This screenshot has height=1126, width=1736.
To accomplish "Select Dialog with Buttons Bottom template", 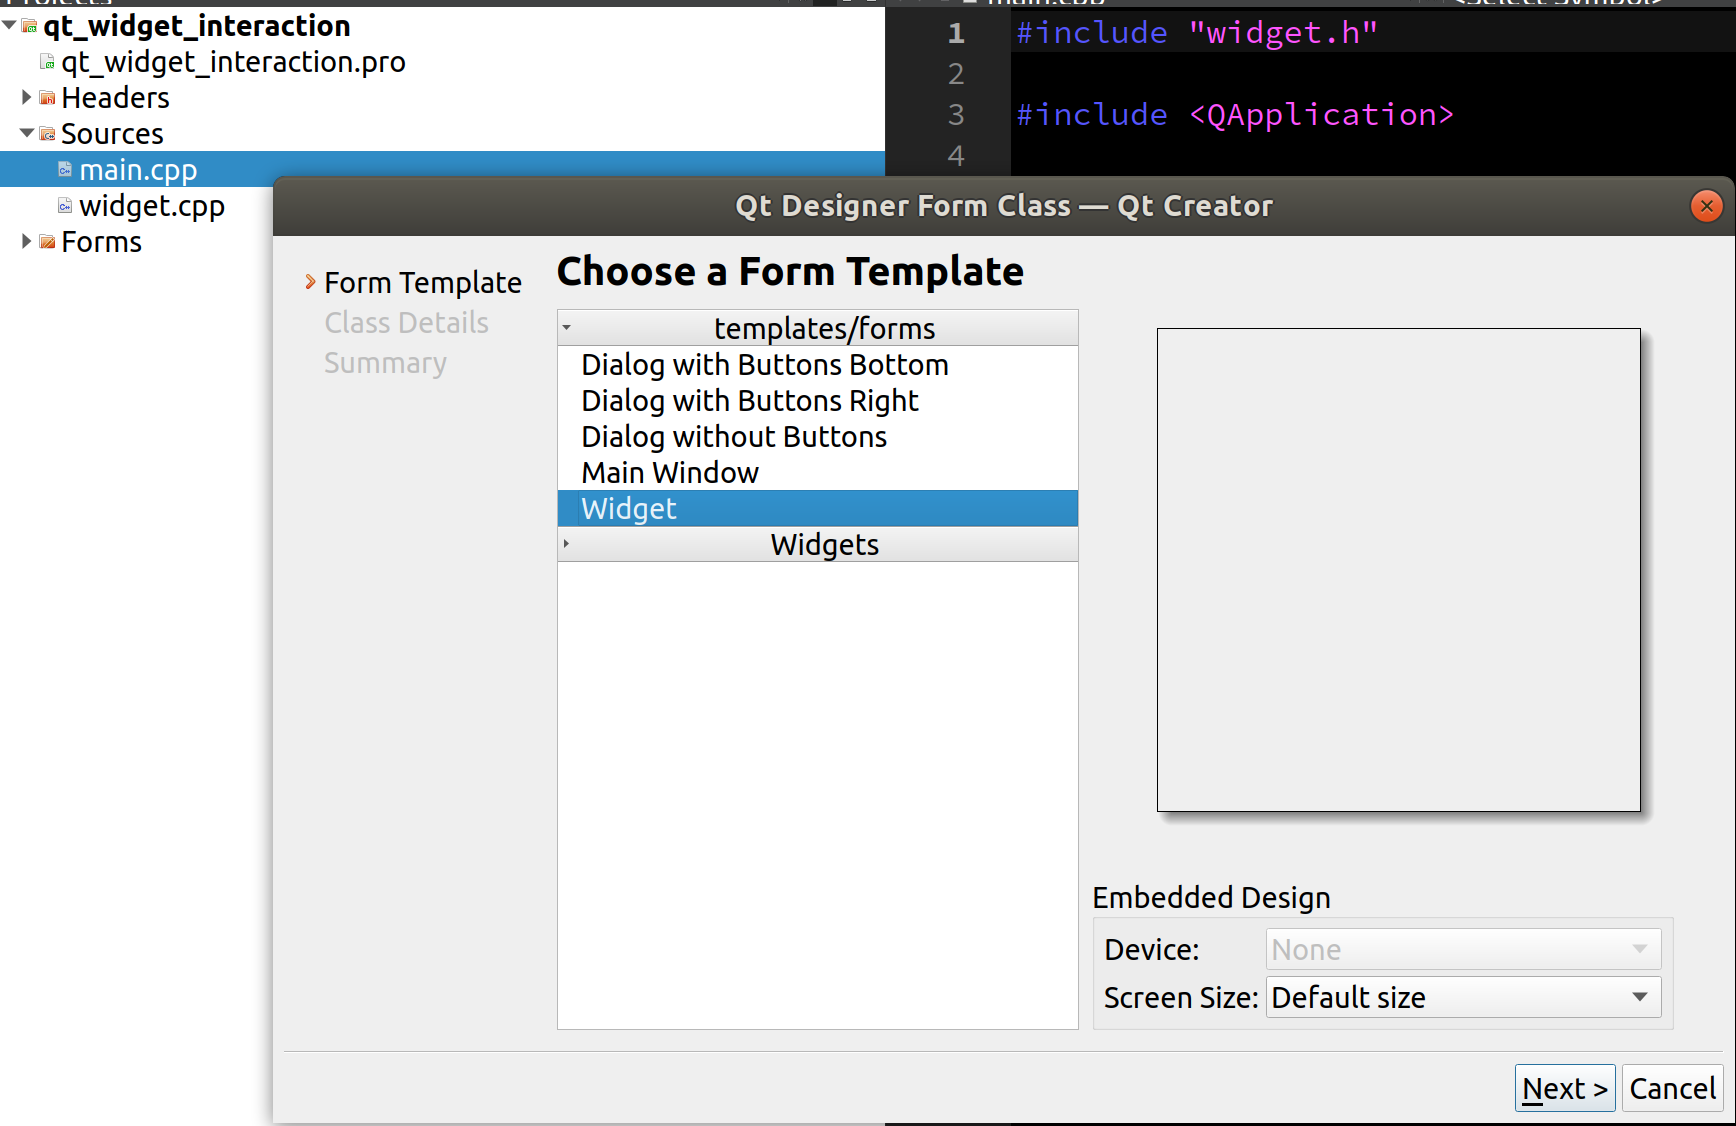I will (817, 364).
